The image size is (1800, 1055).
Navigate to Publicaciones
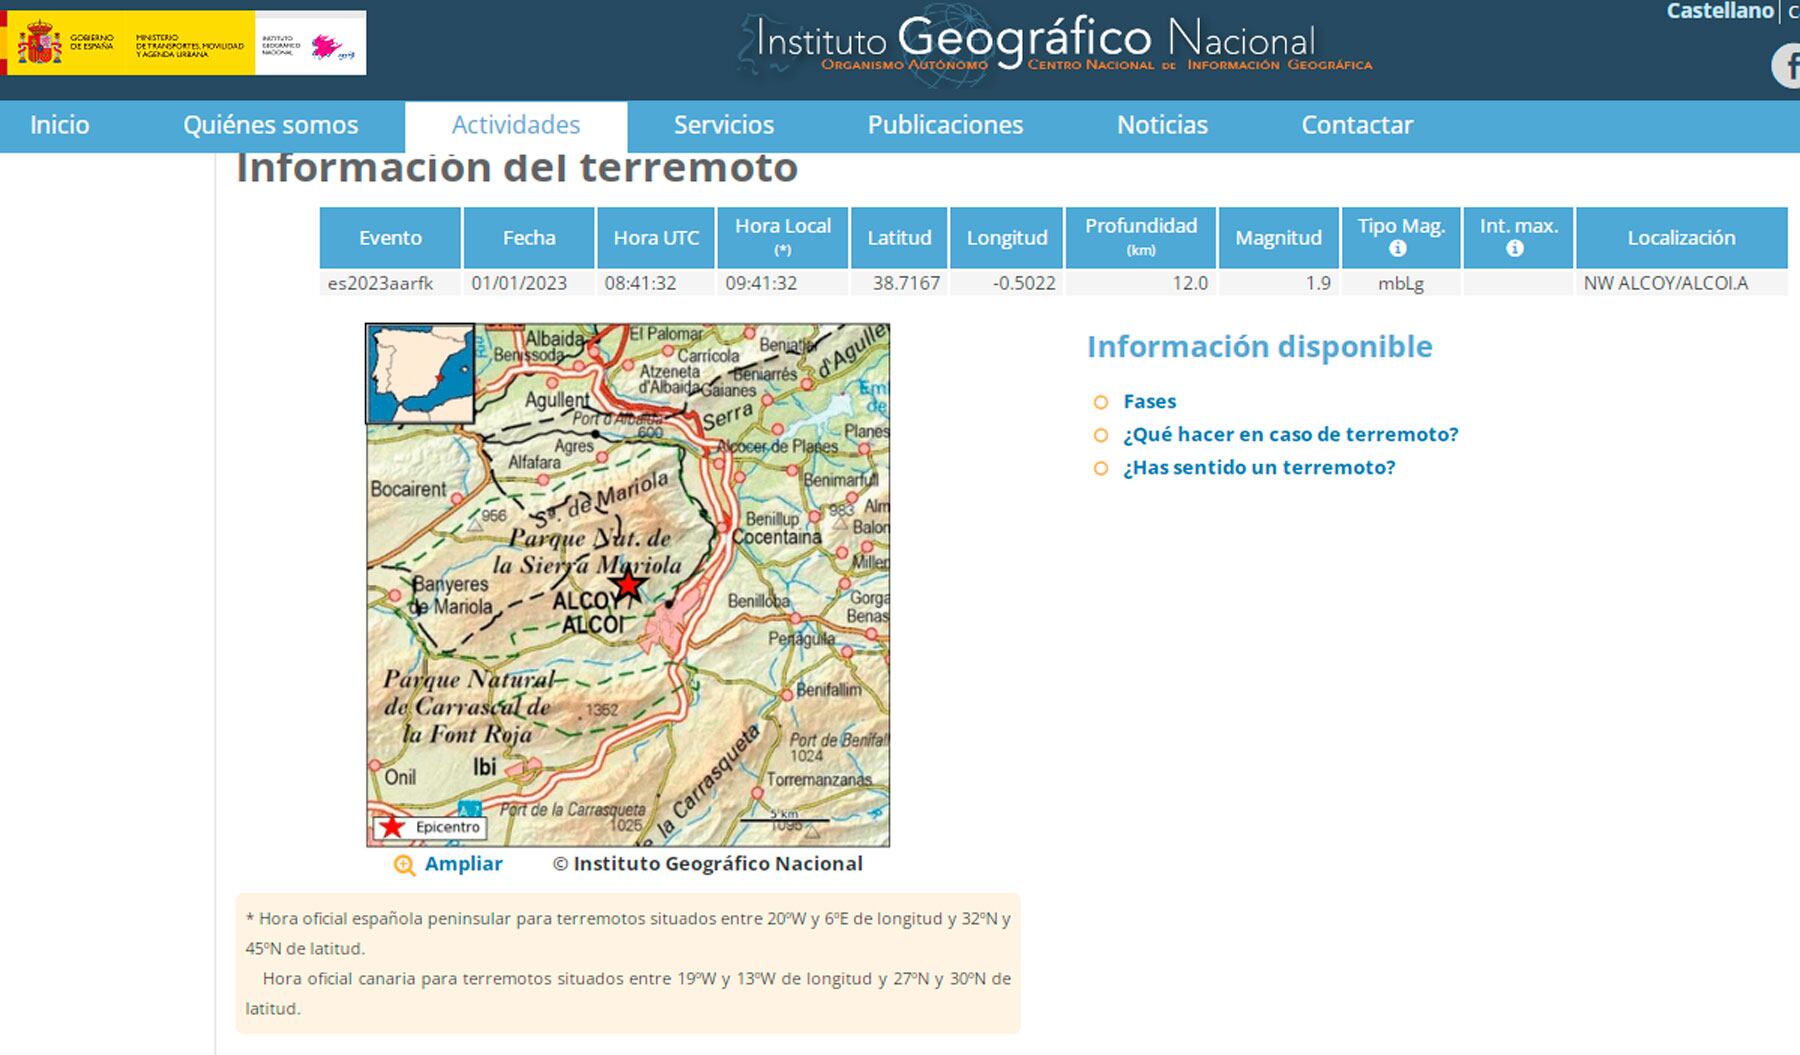(x=945, y=125)
